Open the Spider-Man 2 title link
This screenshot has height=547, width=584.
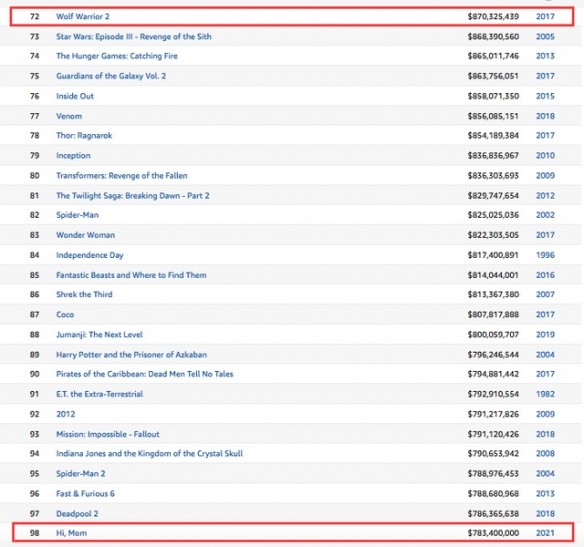[80, 474]
